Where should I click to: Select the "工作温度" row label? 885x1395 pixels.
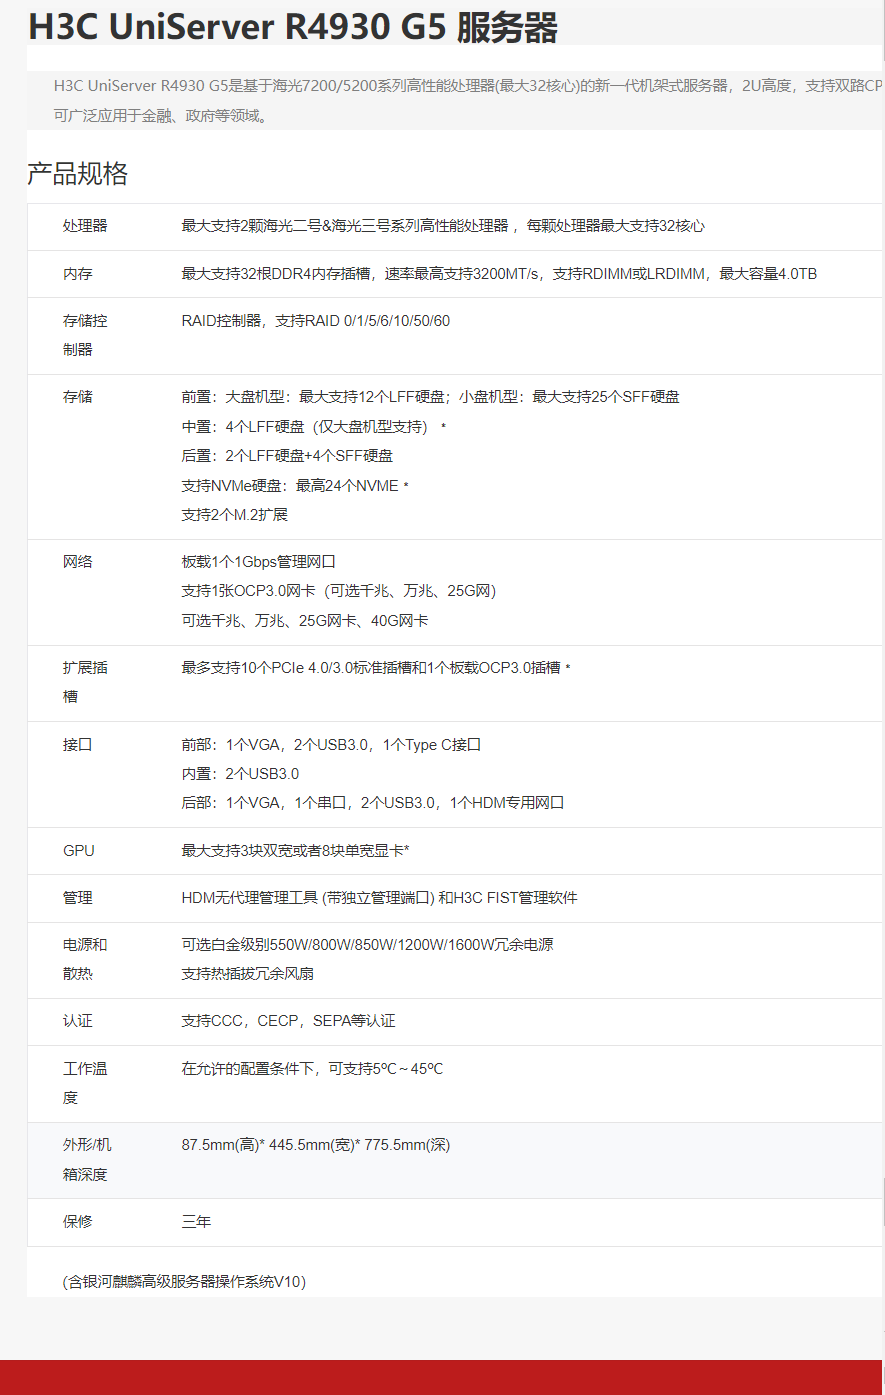85,1083
